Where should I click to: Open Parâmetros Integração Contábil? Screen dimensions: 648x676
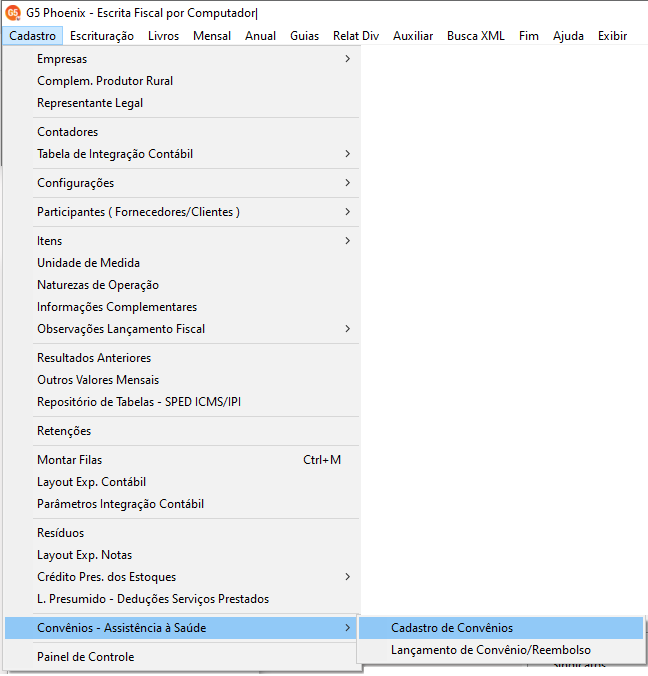[x=182, y=504]
